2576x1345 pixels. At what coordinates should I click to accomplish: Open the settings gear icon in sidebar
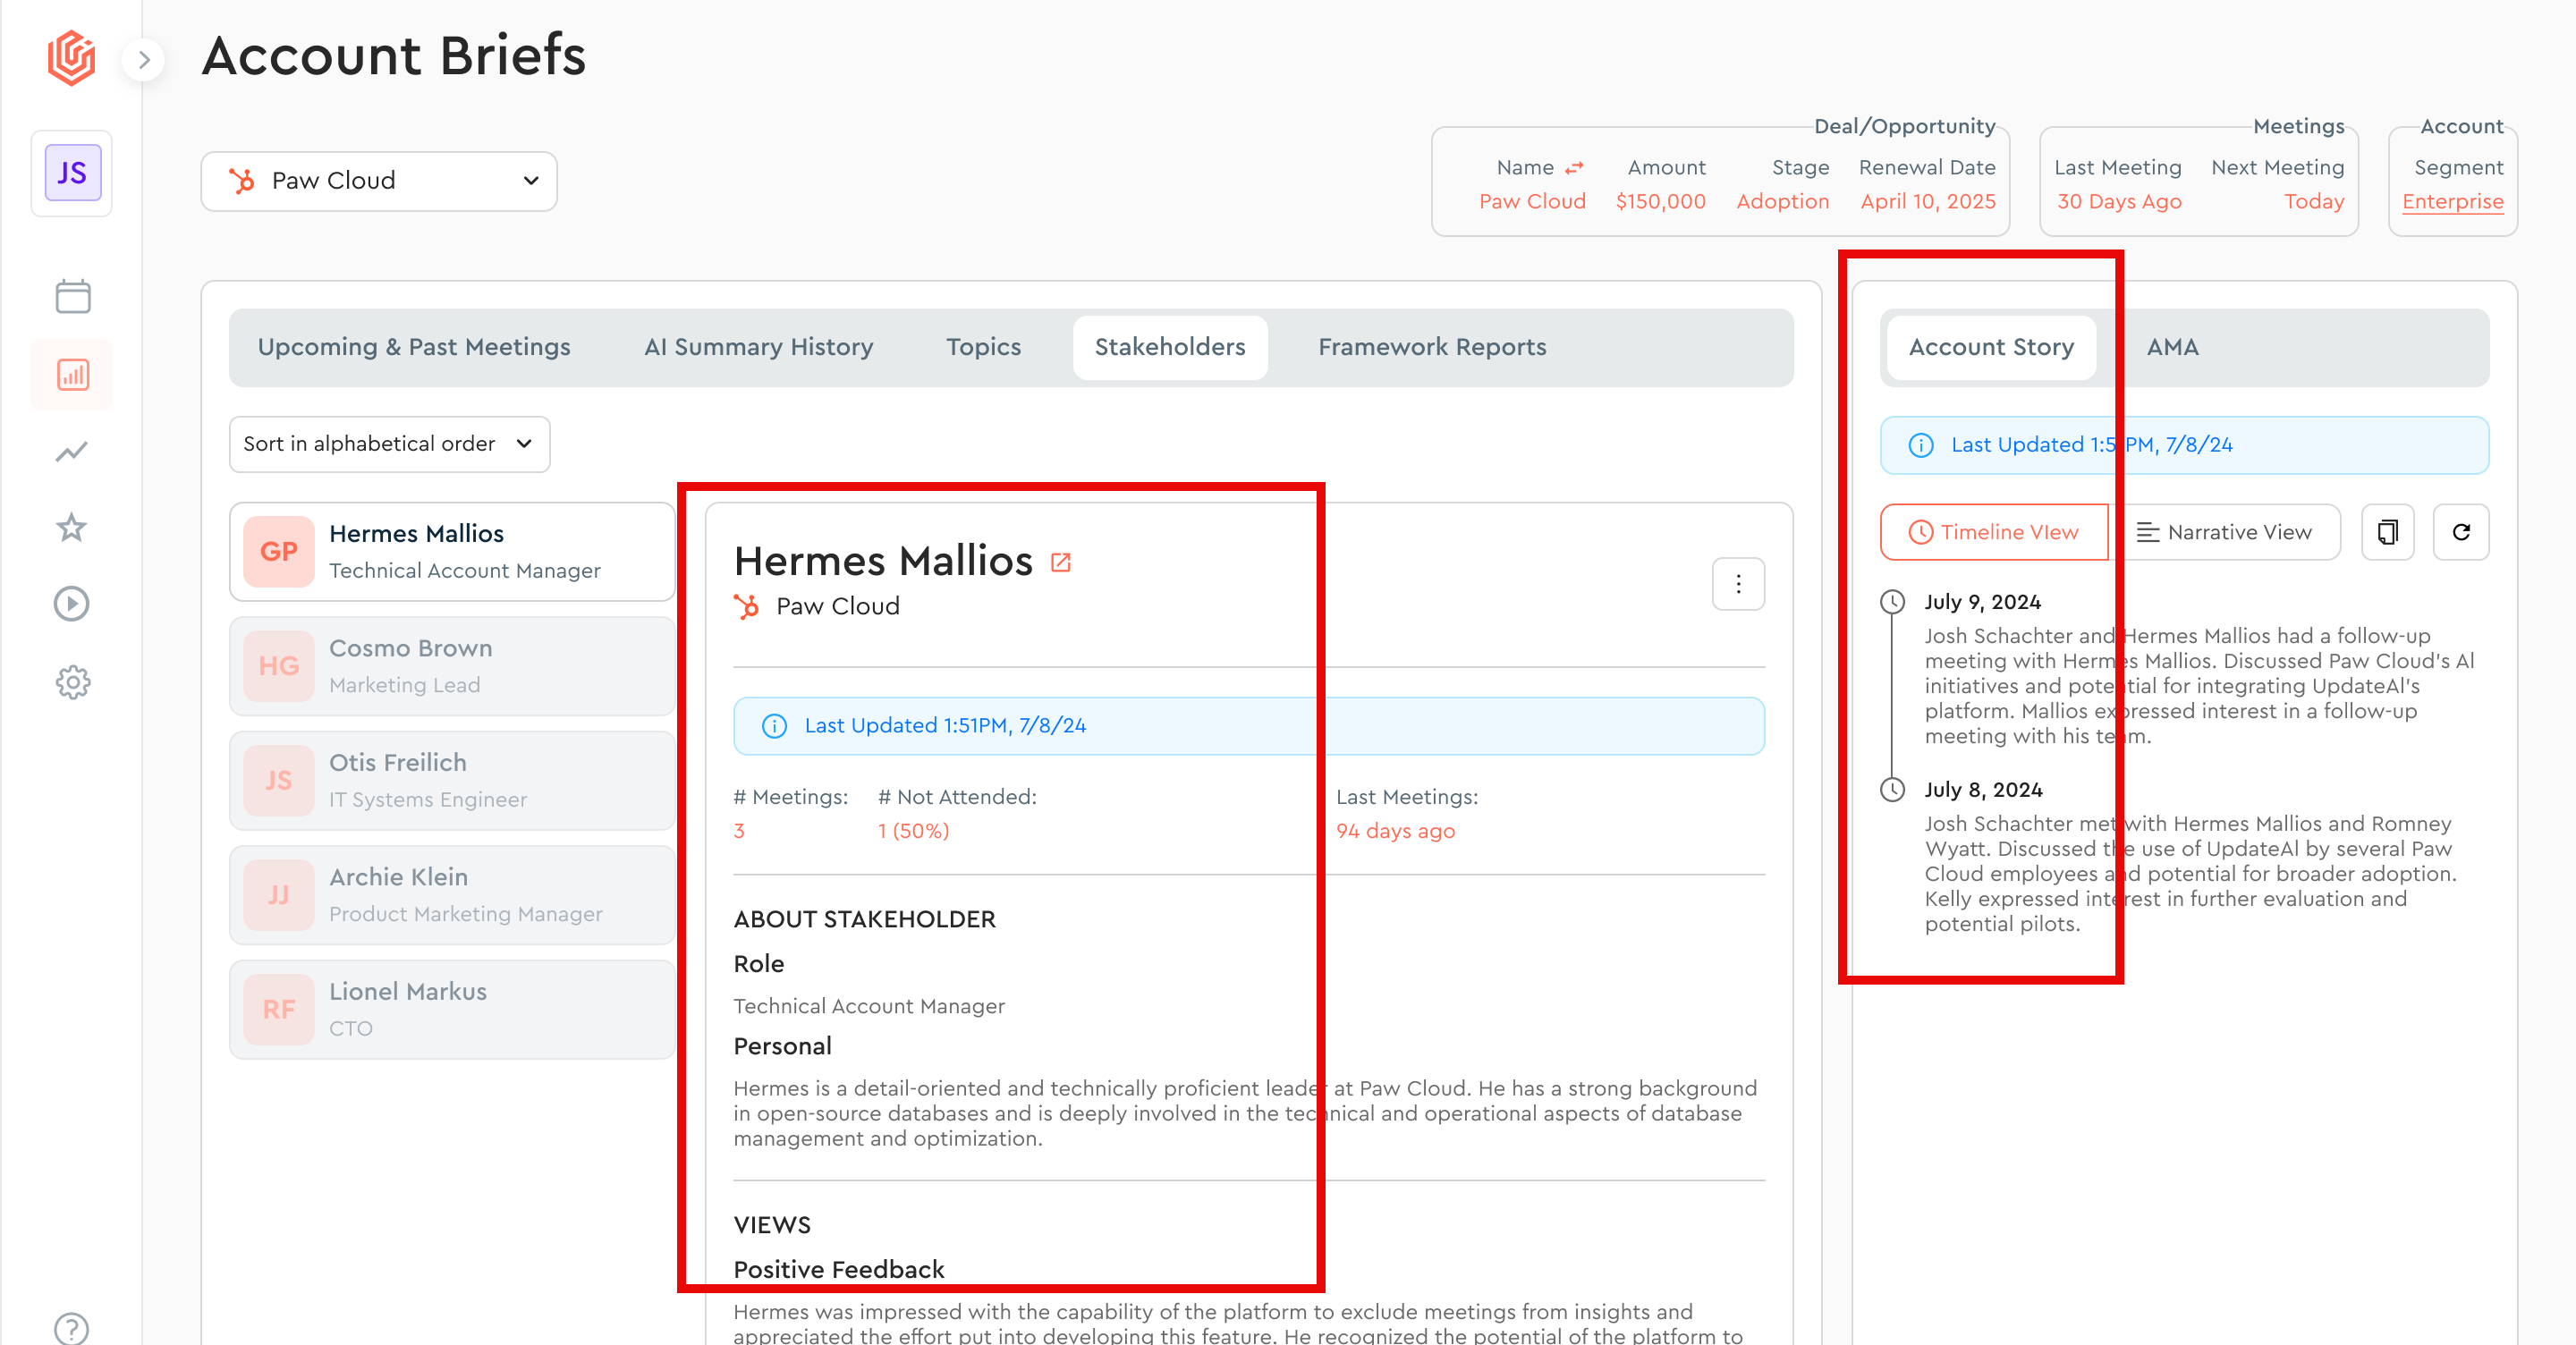coord(72,683)
